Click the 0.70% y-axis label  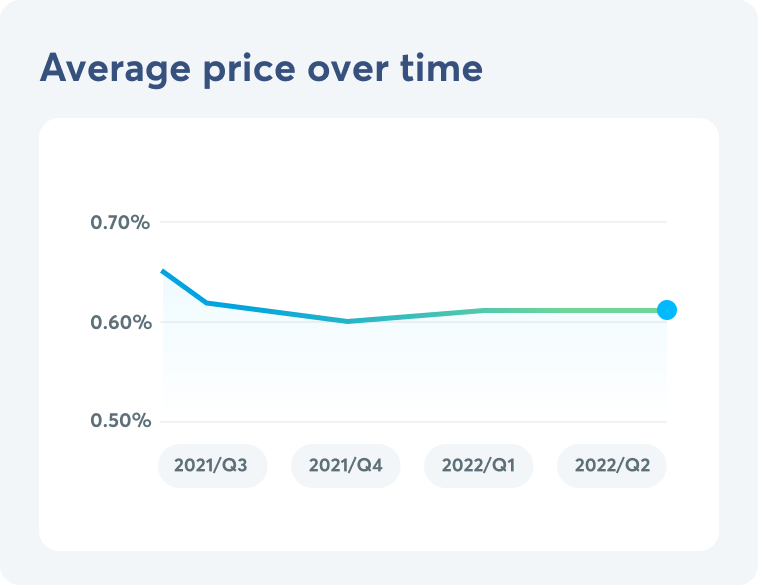tap(121, 222)
